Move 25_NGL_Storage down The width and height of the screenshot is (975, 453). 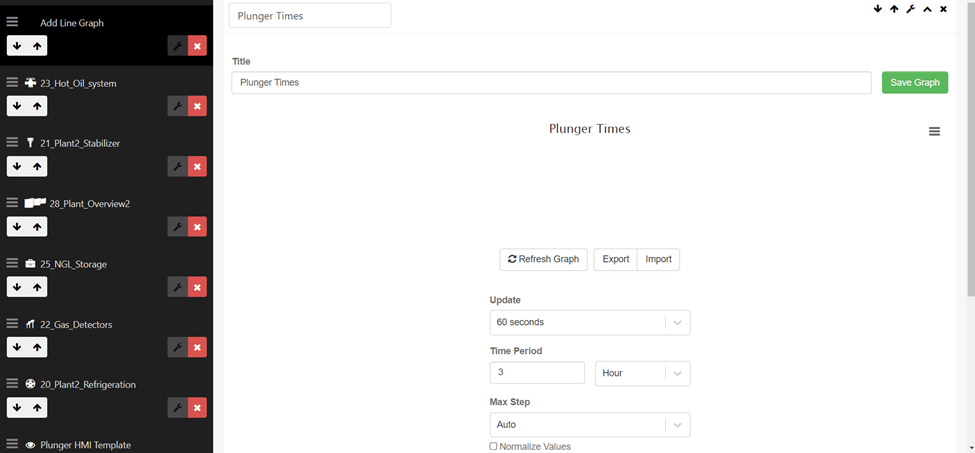[x=17, y=287]
